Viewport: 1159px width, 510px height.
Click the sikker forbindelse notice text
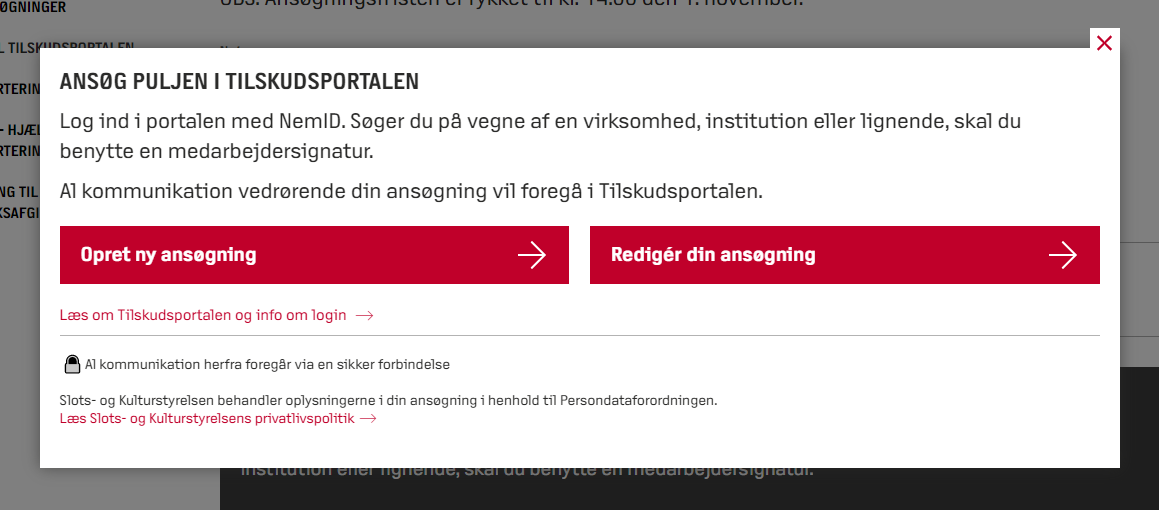click(x=268, y=364)
